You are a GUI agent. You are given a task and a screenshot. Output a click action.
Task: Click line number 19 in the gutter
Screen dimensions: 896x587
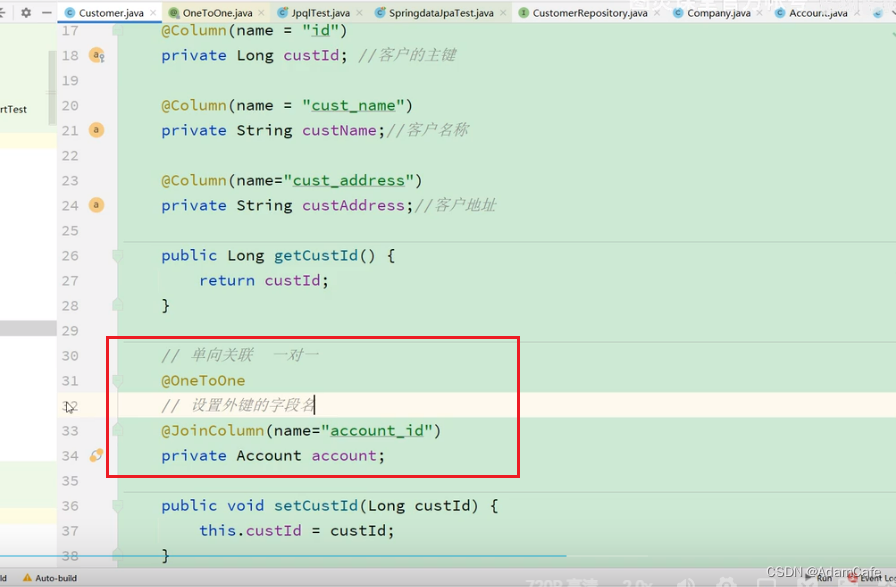tap(70, 81)
